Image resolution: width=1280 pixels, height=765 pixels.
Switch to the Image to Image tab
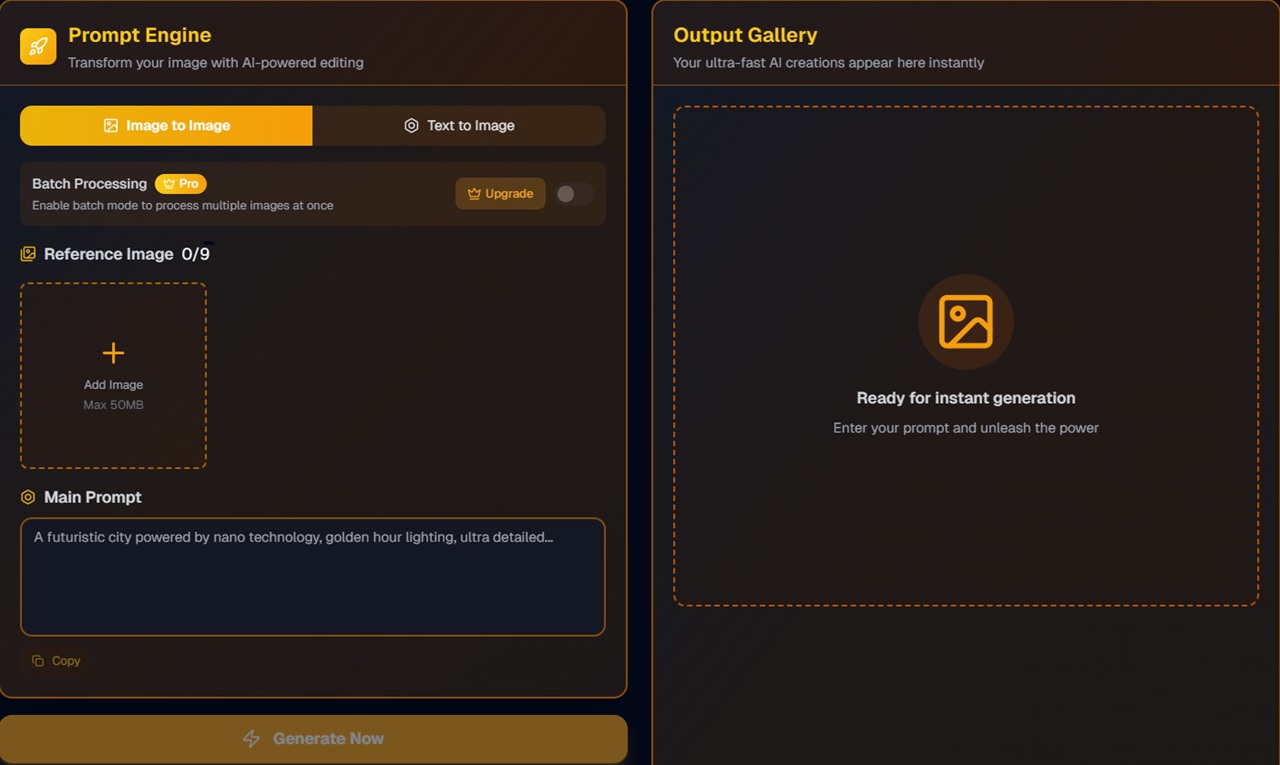point(166,126)
